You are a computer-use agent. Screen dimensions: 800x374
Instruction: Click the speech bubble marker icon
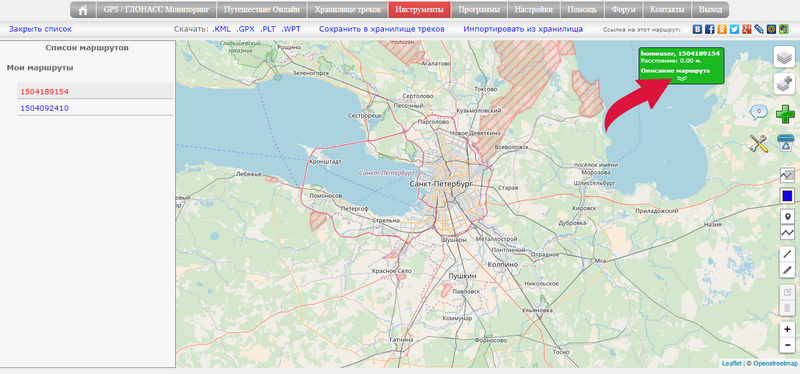(758, 112)
